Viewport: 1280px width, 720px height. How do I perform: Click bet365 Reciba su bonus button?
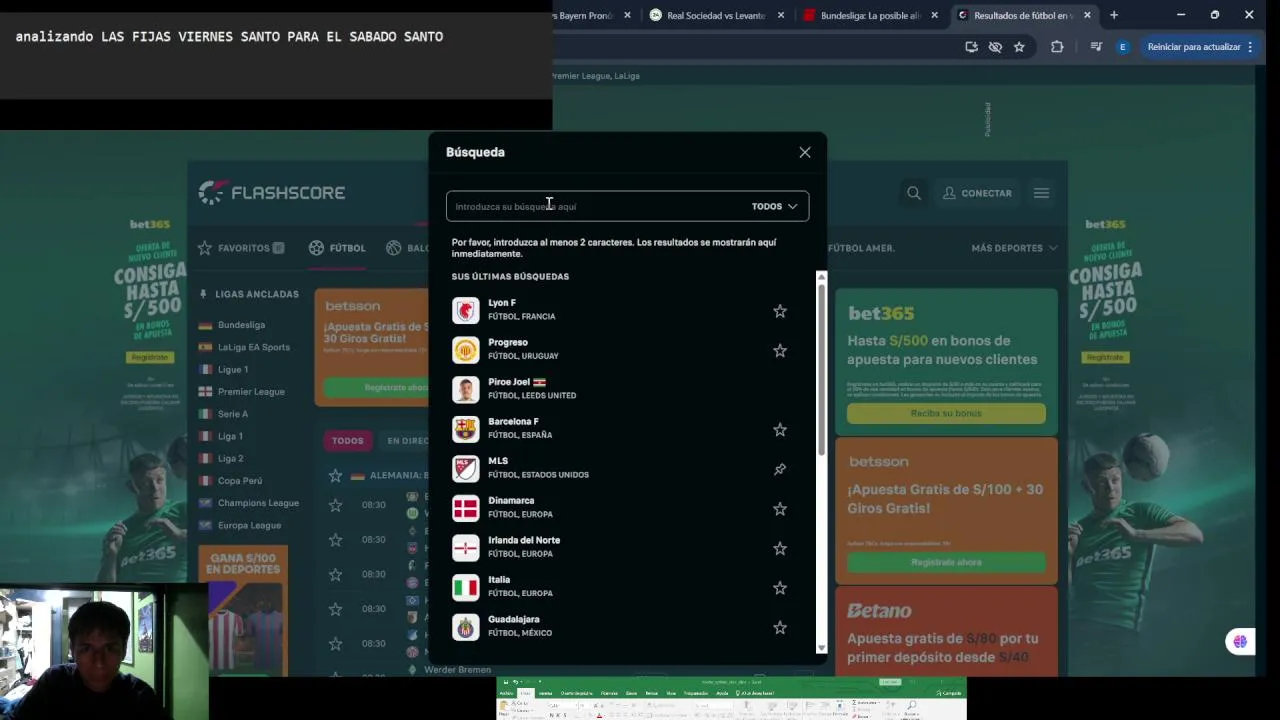coord(946,413)
